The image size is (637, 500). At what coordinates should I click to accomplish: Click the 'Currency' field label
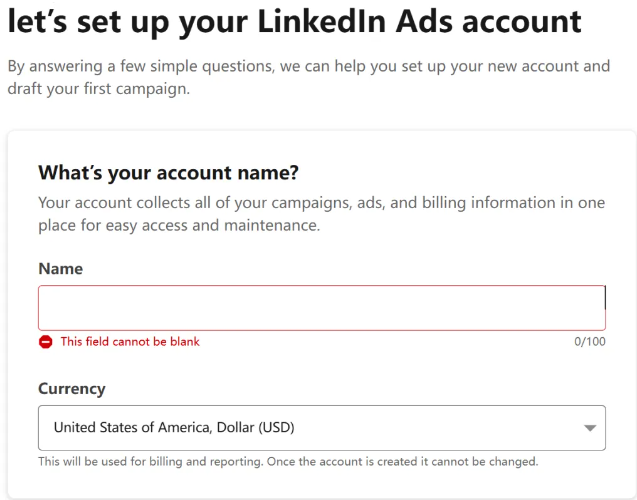[x=72, y=389]
